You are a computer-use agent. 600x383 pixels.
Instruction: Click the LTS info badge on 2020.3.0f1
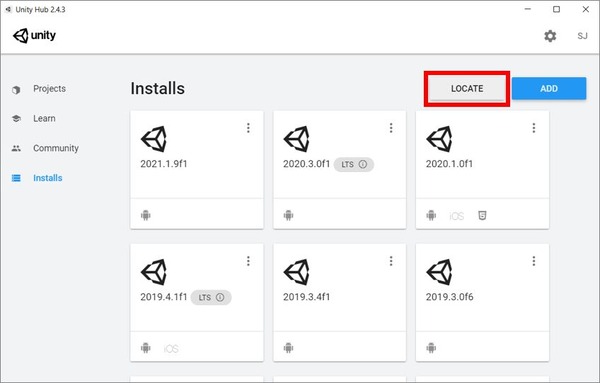pos(354,165)
